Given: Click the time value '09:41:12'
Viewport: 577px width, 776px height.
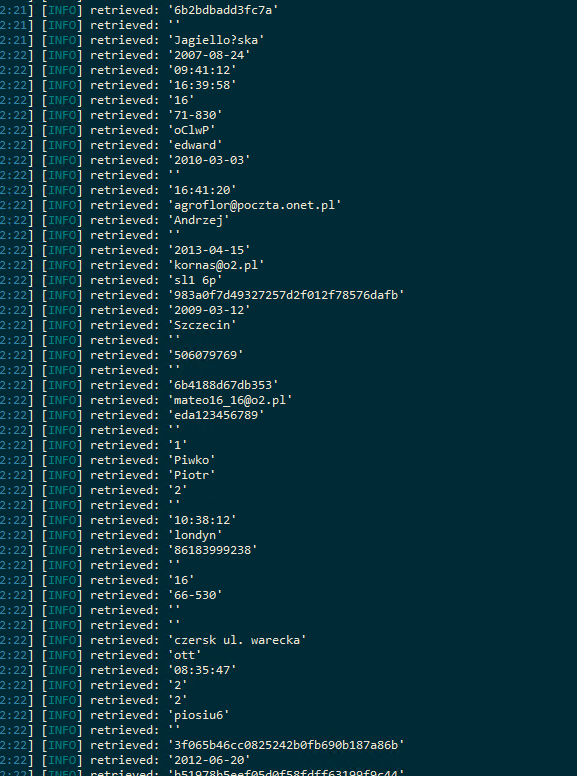Looking at the screenshot, I should click(202, 70).
